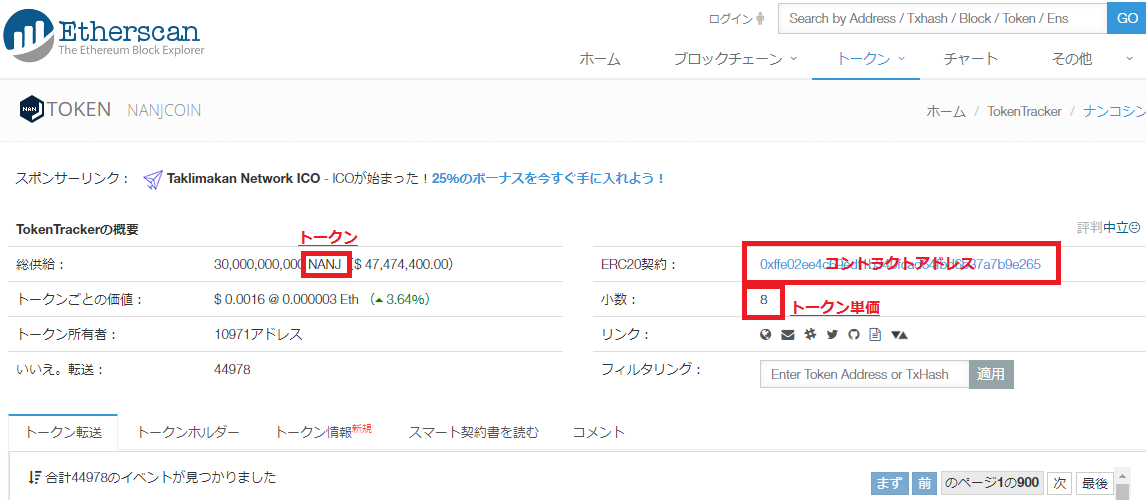Switch to the スマート契約書を読む tab
This screenshot has width=1146, height=500.
tap(474, 432)
